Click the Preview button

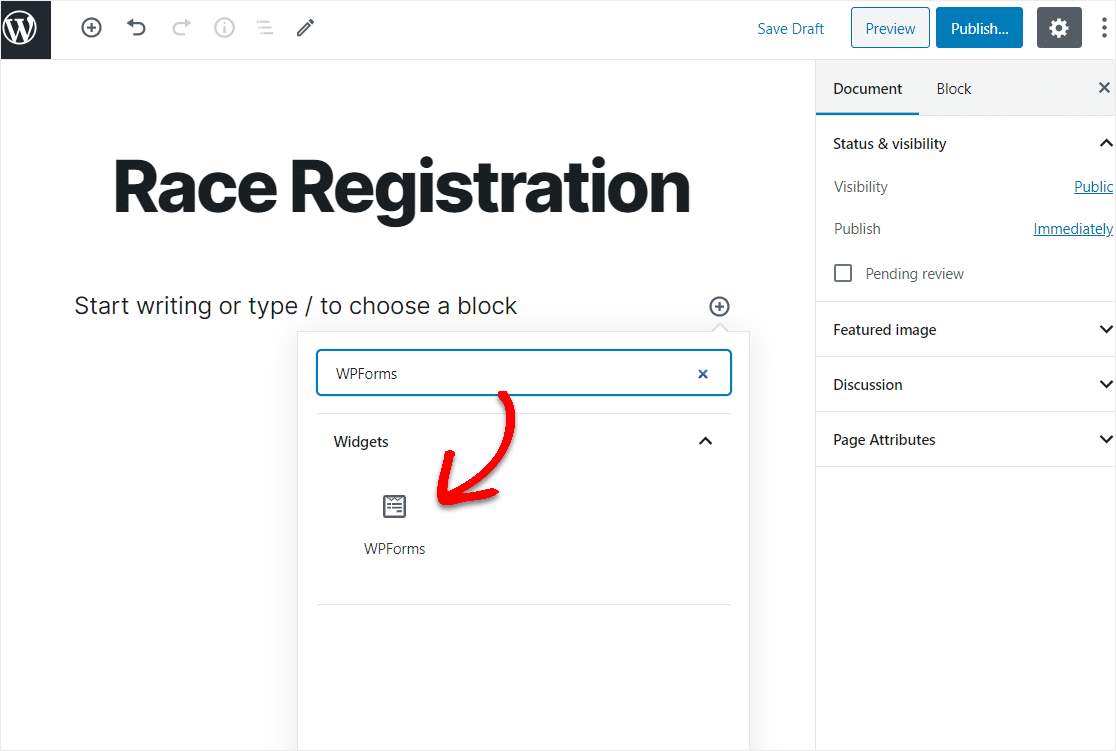click(x=889, y=27)
